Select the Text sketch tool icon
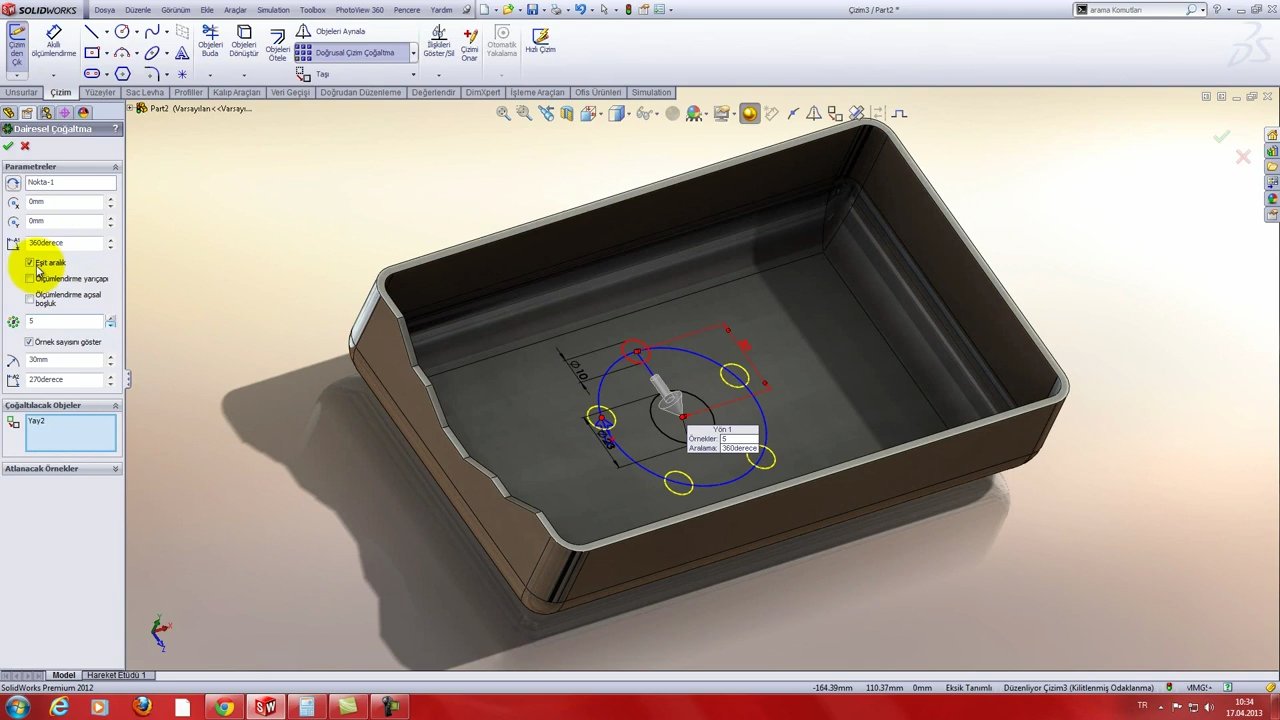The height and width of the screenshot is (720, 1280). click(182, 53)
